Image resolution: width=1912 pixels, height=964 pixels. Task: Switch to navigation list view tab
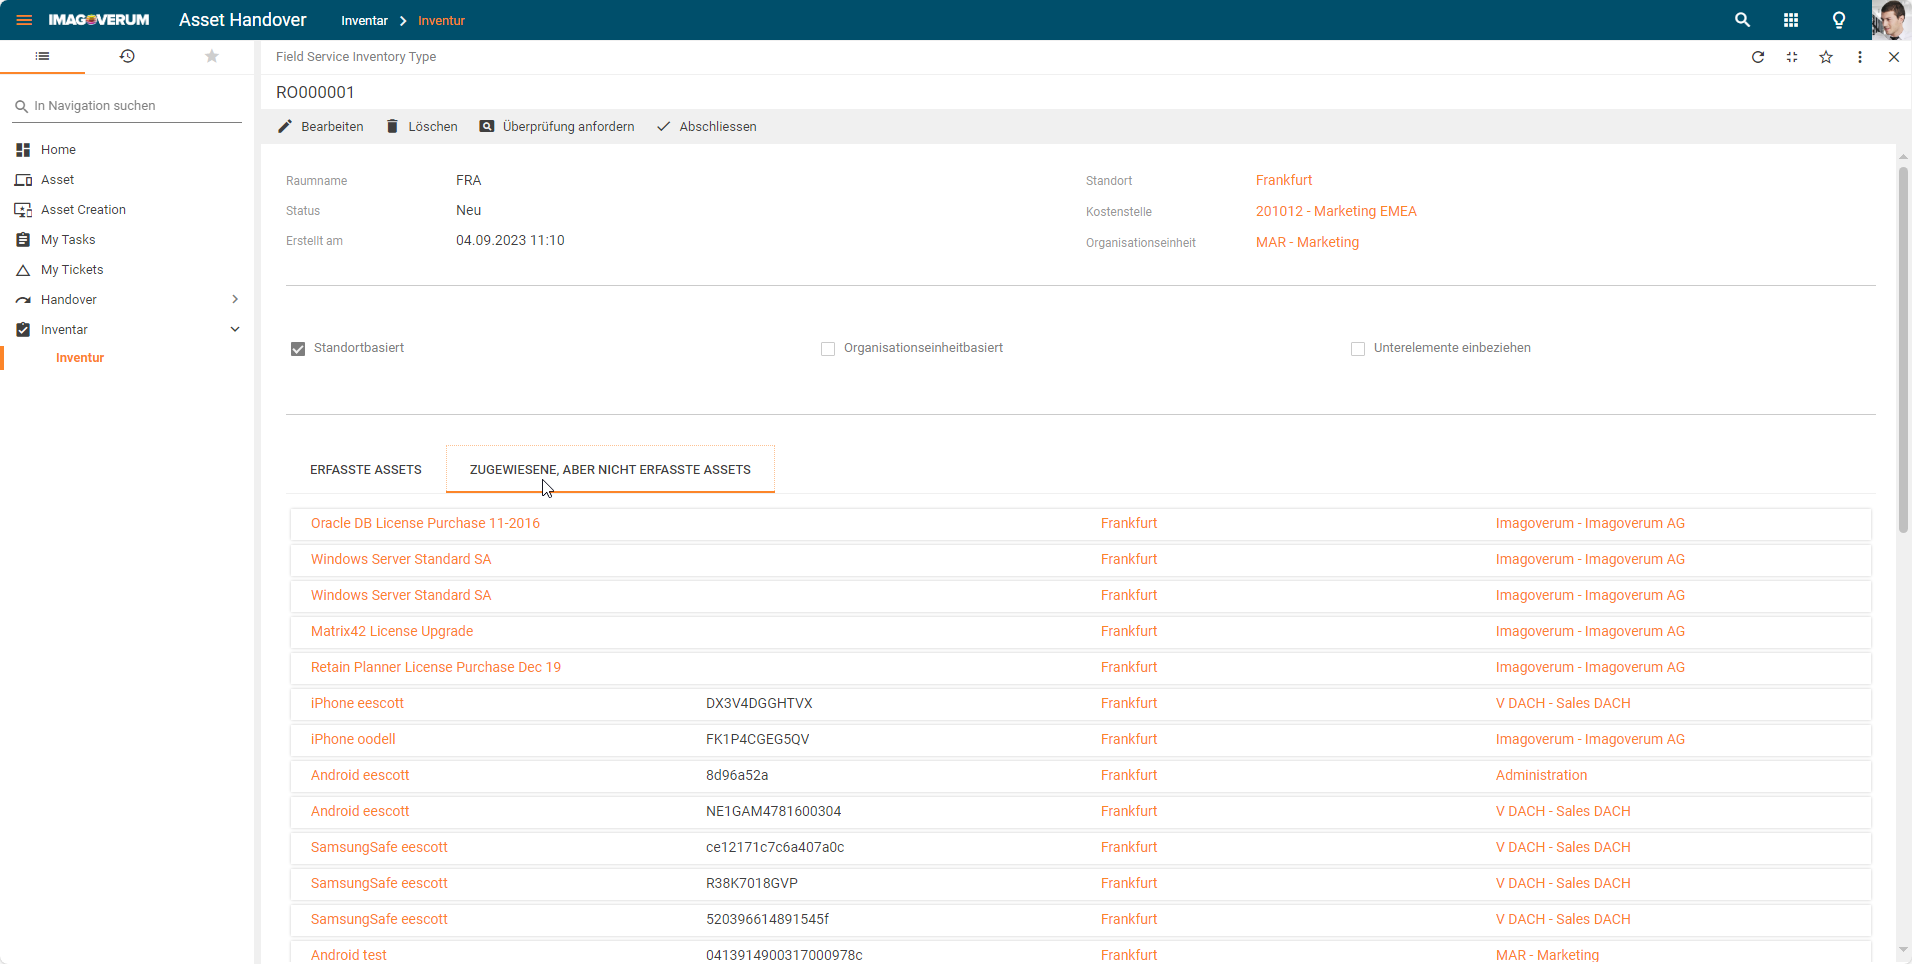click(x=42, y=56)
